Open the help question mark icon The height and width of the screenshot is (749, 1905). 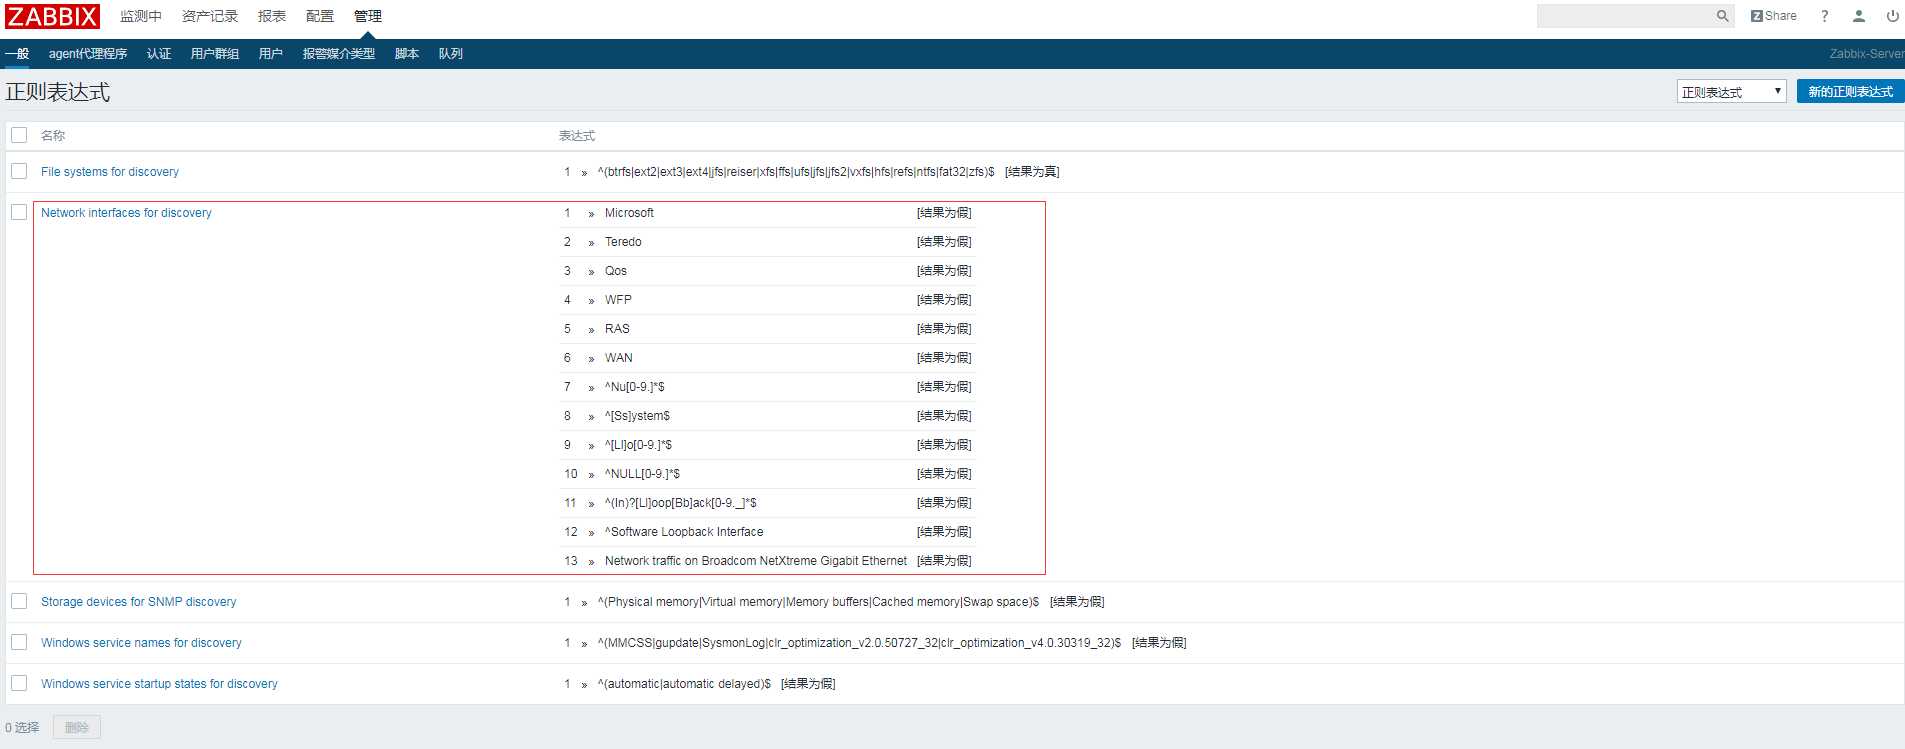tap(1825, 16)
